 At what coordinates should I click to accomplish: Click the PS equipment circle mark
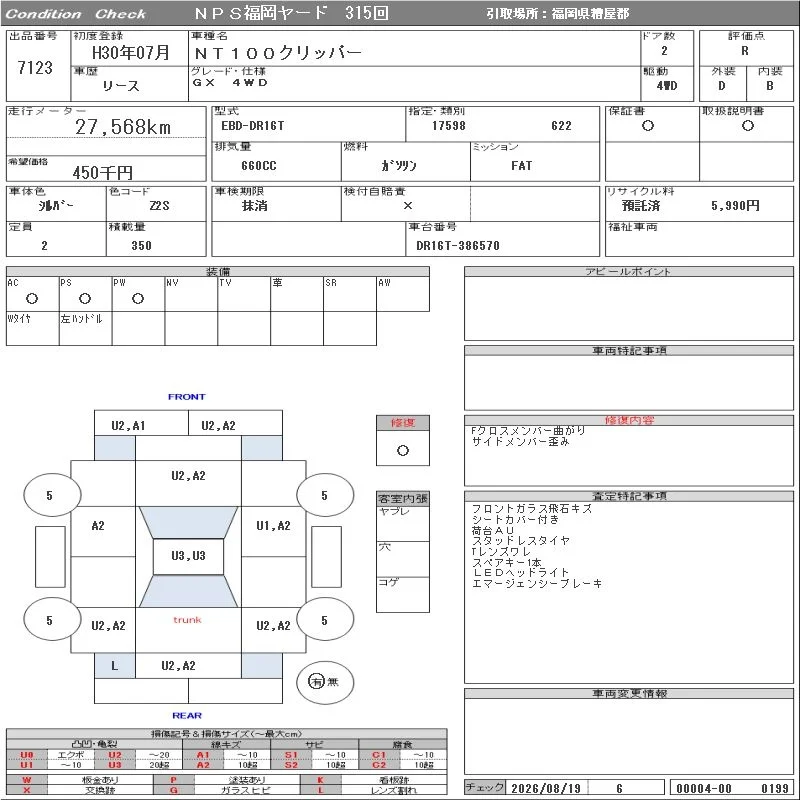click(85, 298)
